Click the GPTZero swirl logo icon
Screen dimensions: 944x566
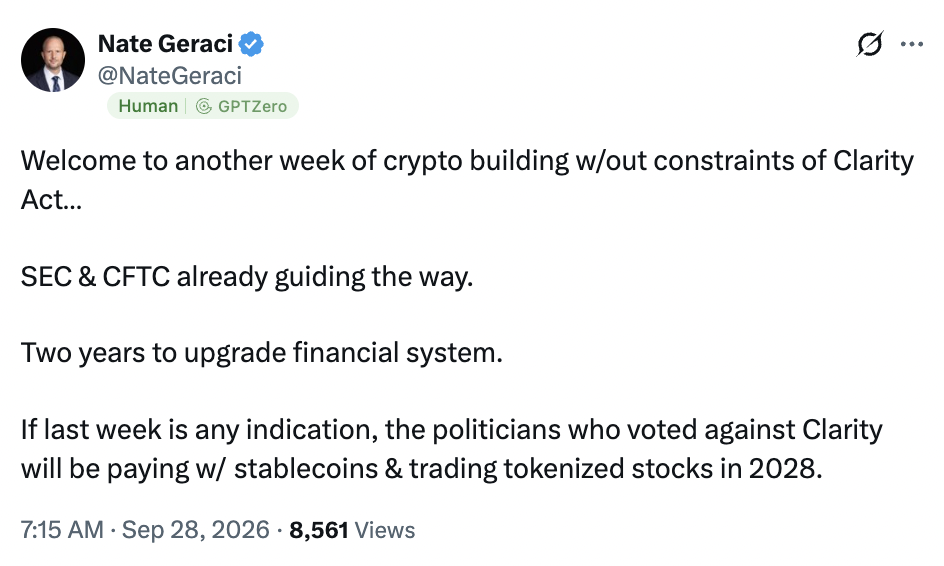(x=204, y=107)
